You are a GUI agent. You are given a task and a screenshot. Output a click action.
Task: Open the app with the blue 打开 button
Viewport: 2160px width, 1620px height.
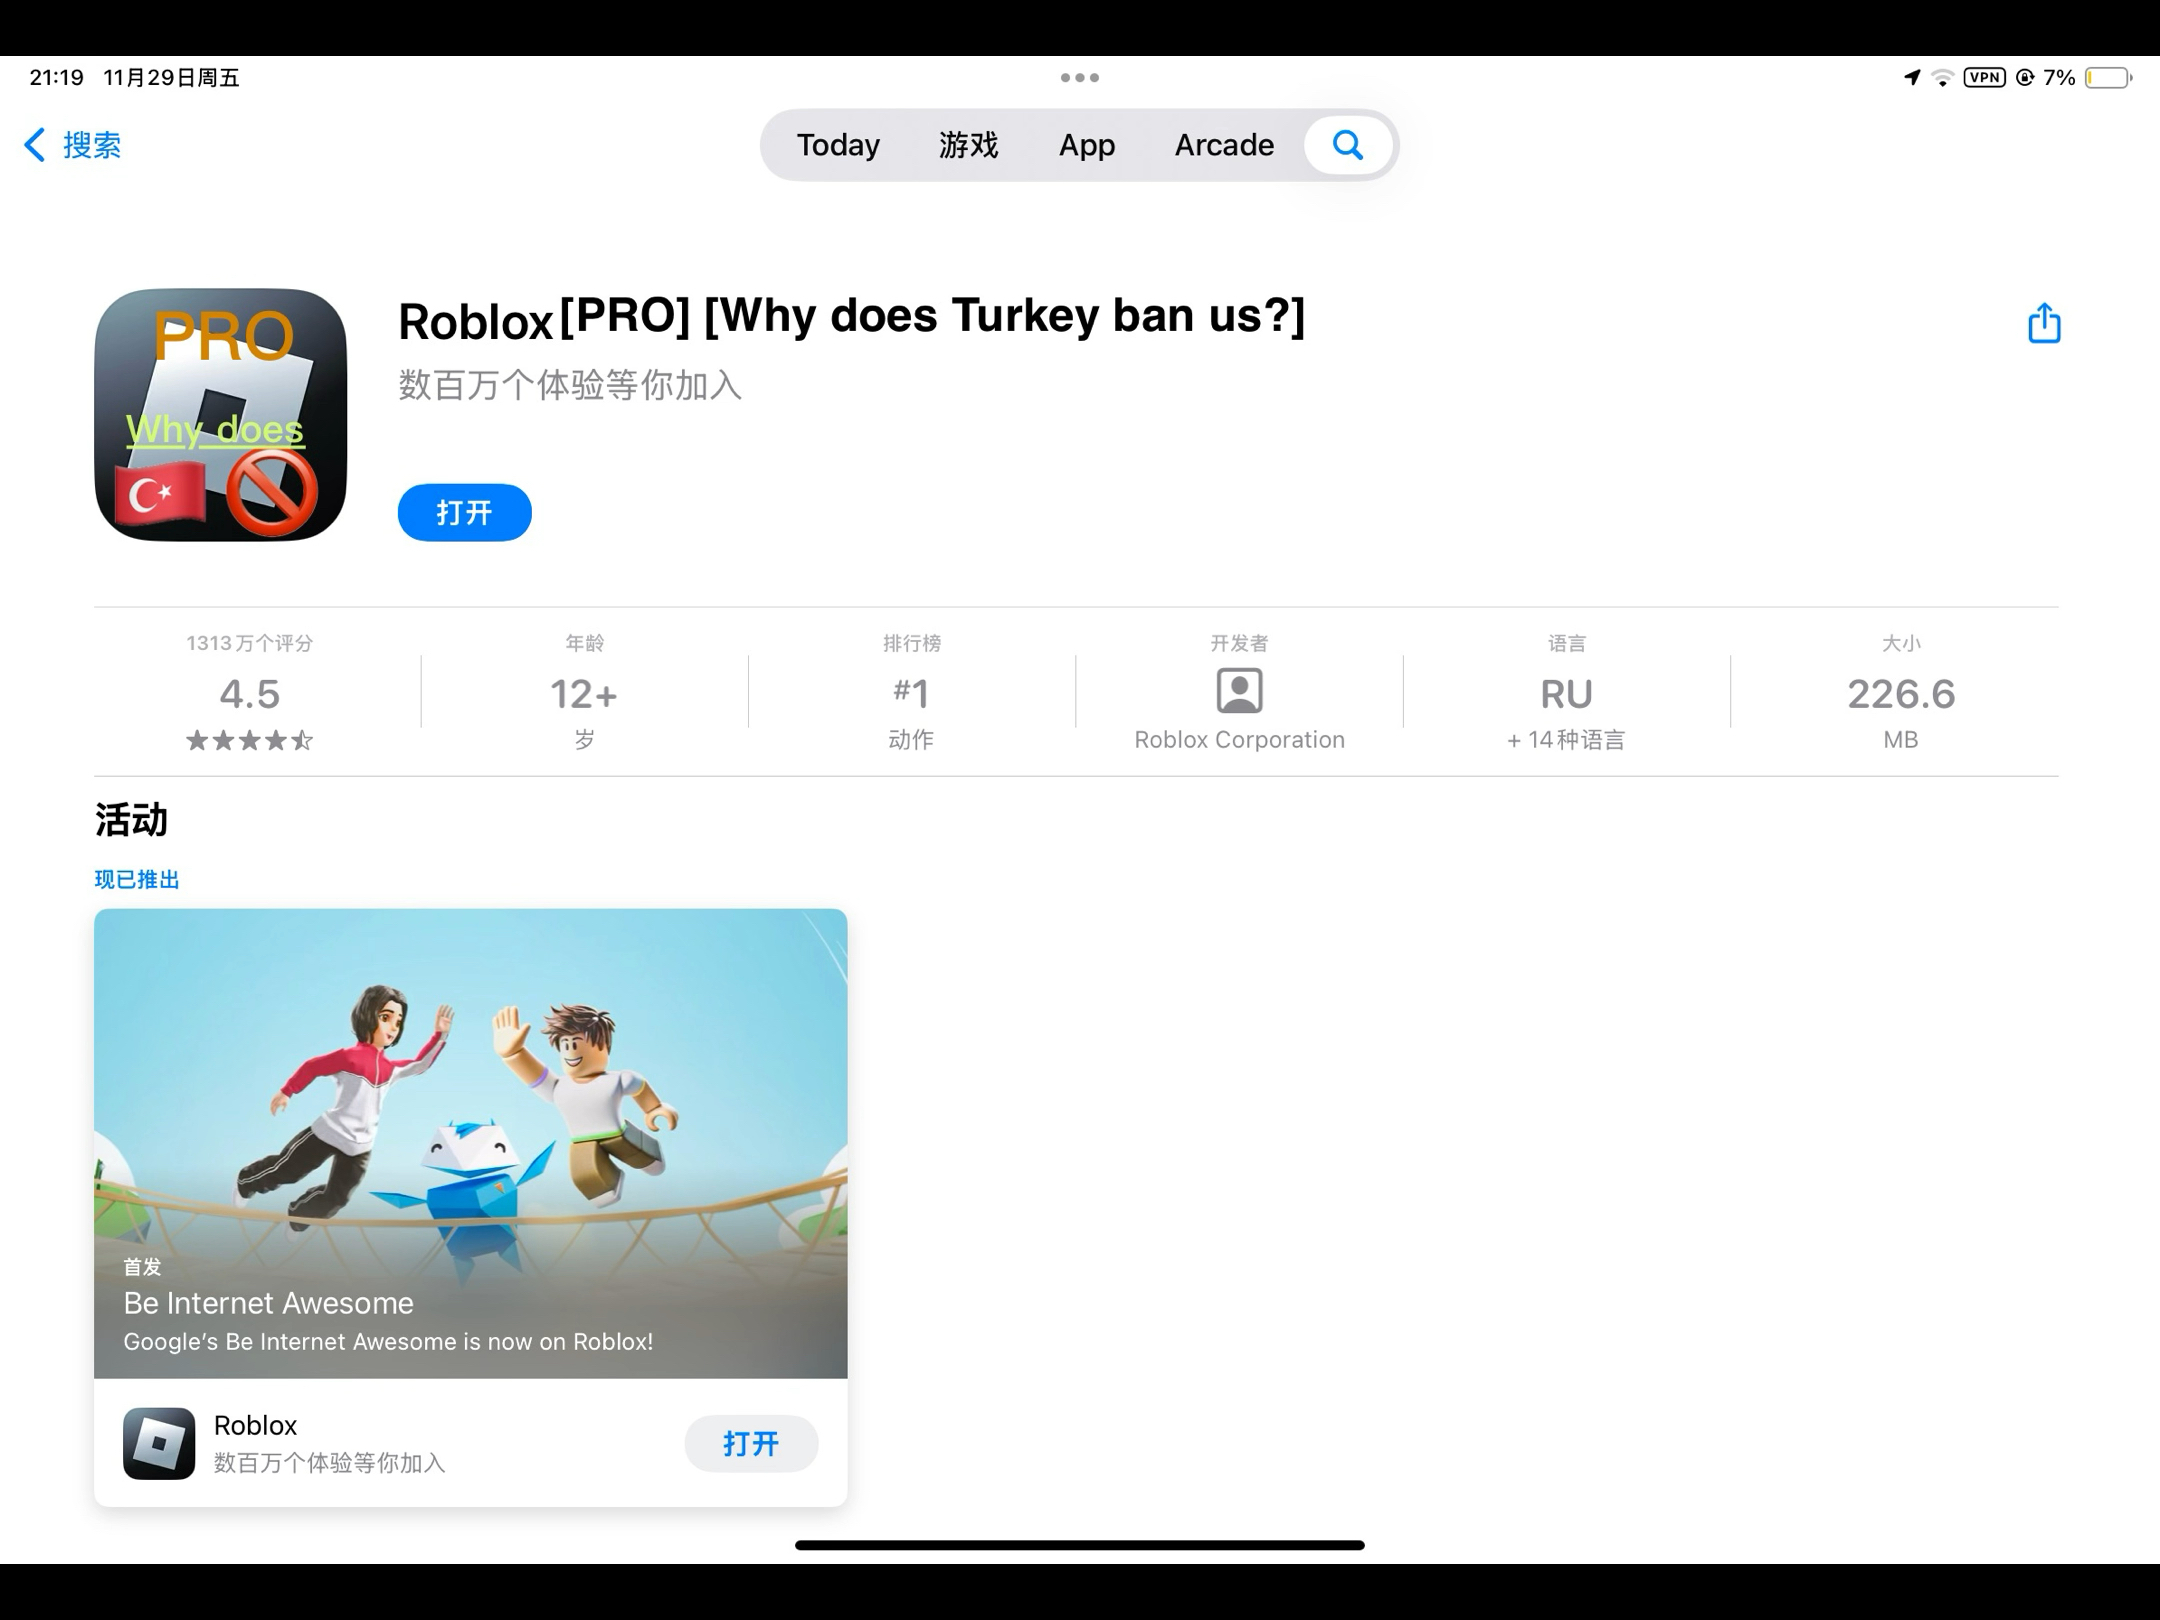(464, 513)
